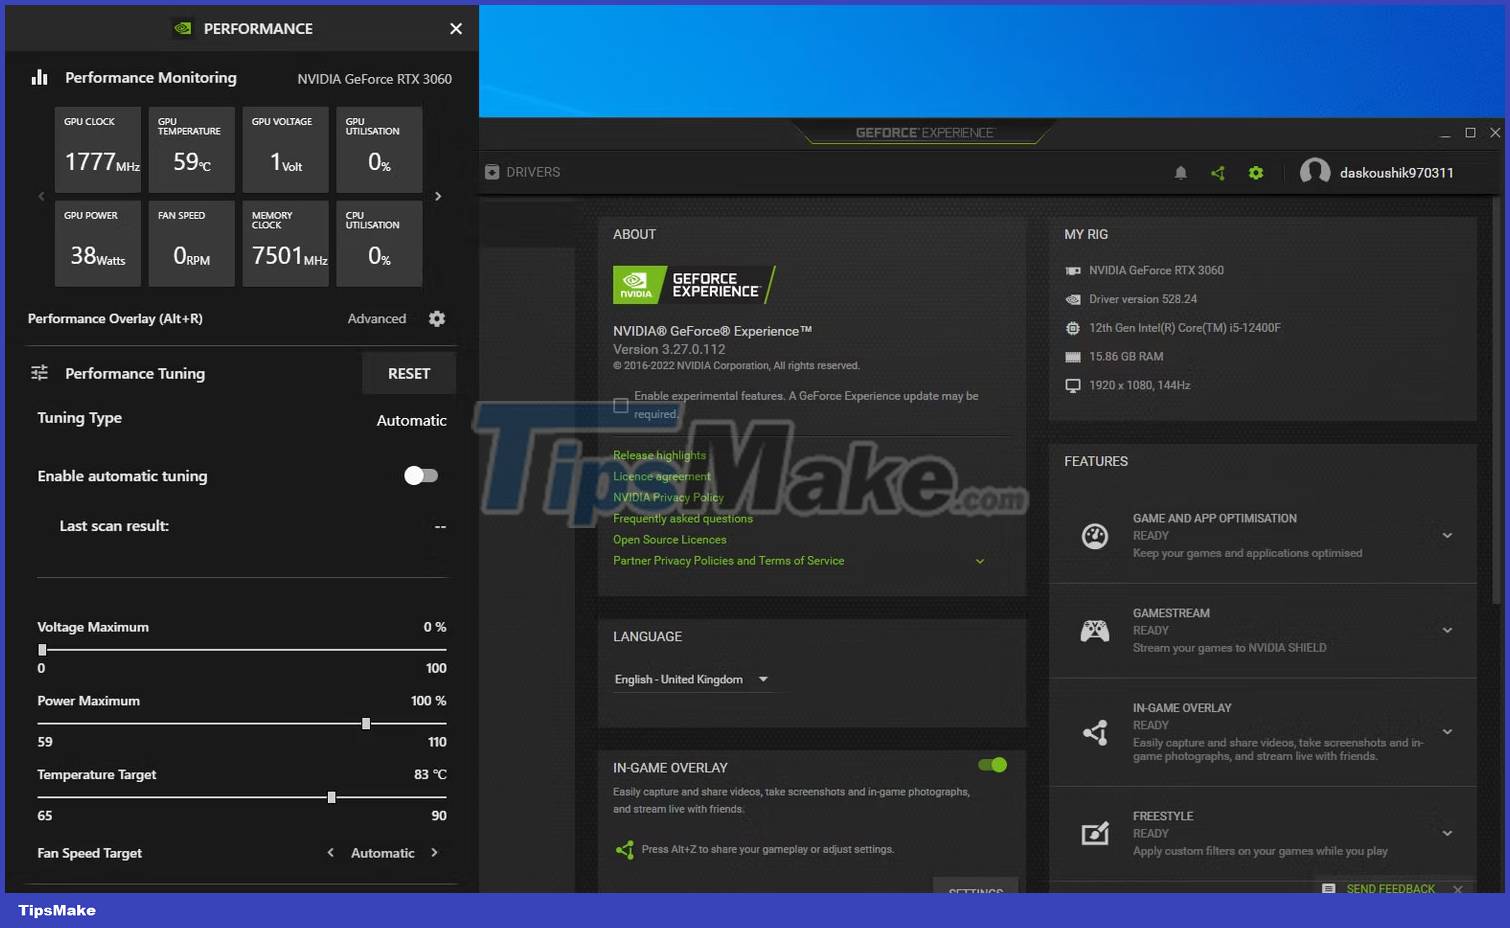Open GeForce Experience settings green gear

(x=1256, y=173)
